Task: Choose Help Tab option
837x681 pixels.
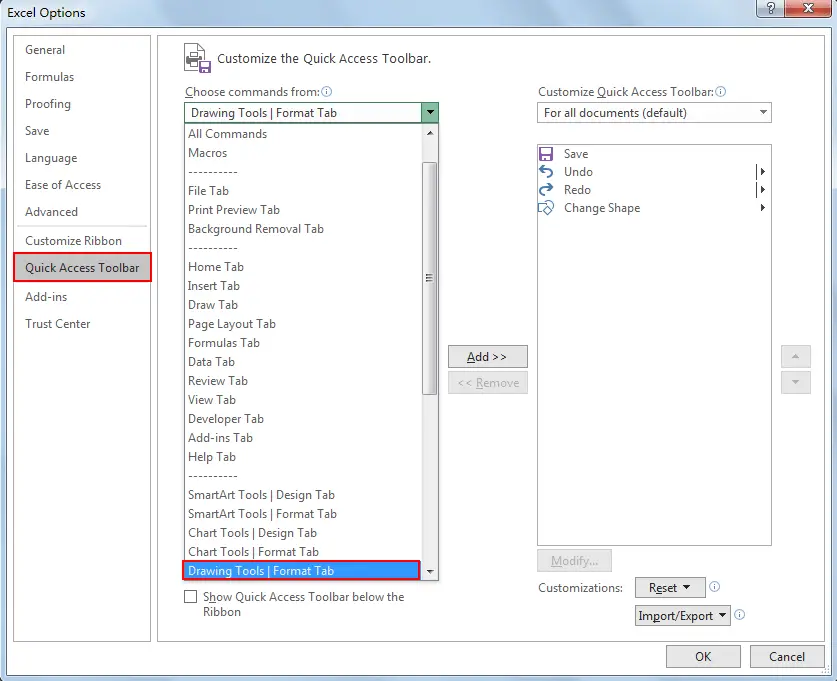Action: click(x=303, y=457)
